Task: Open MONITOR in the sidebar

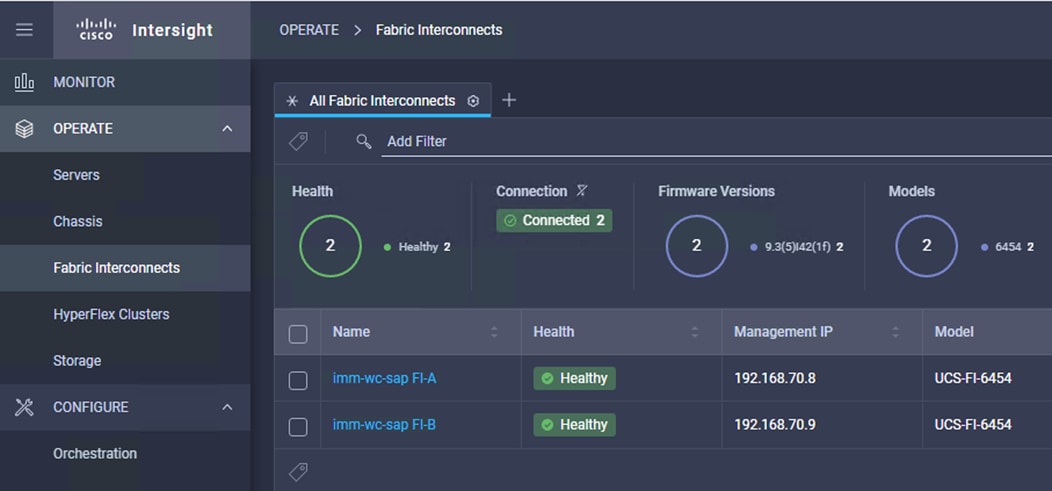Action: 125,82
